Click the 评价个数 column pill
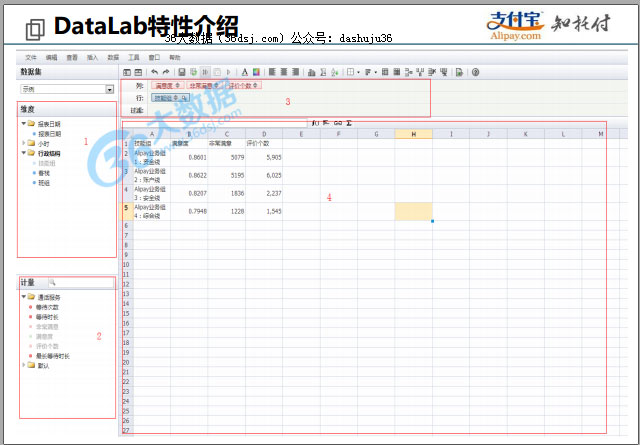The width and height of the screenshot is (640, 445). tap(244, 85)
